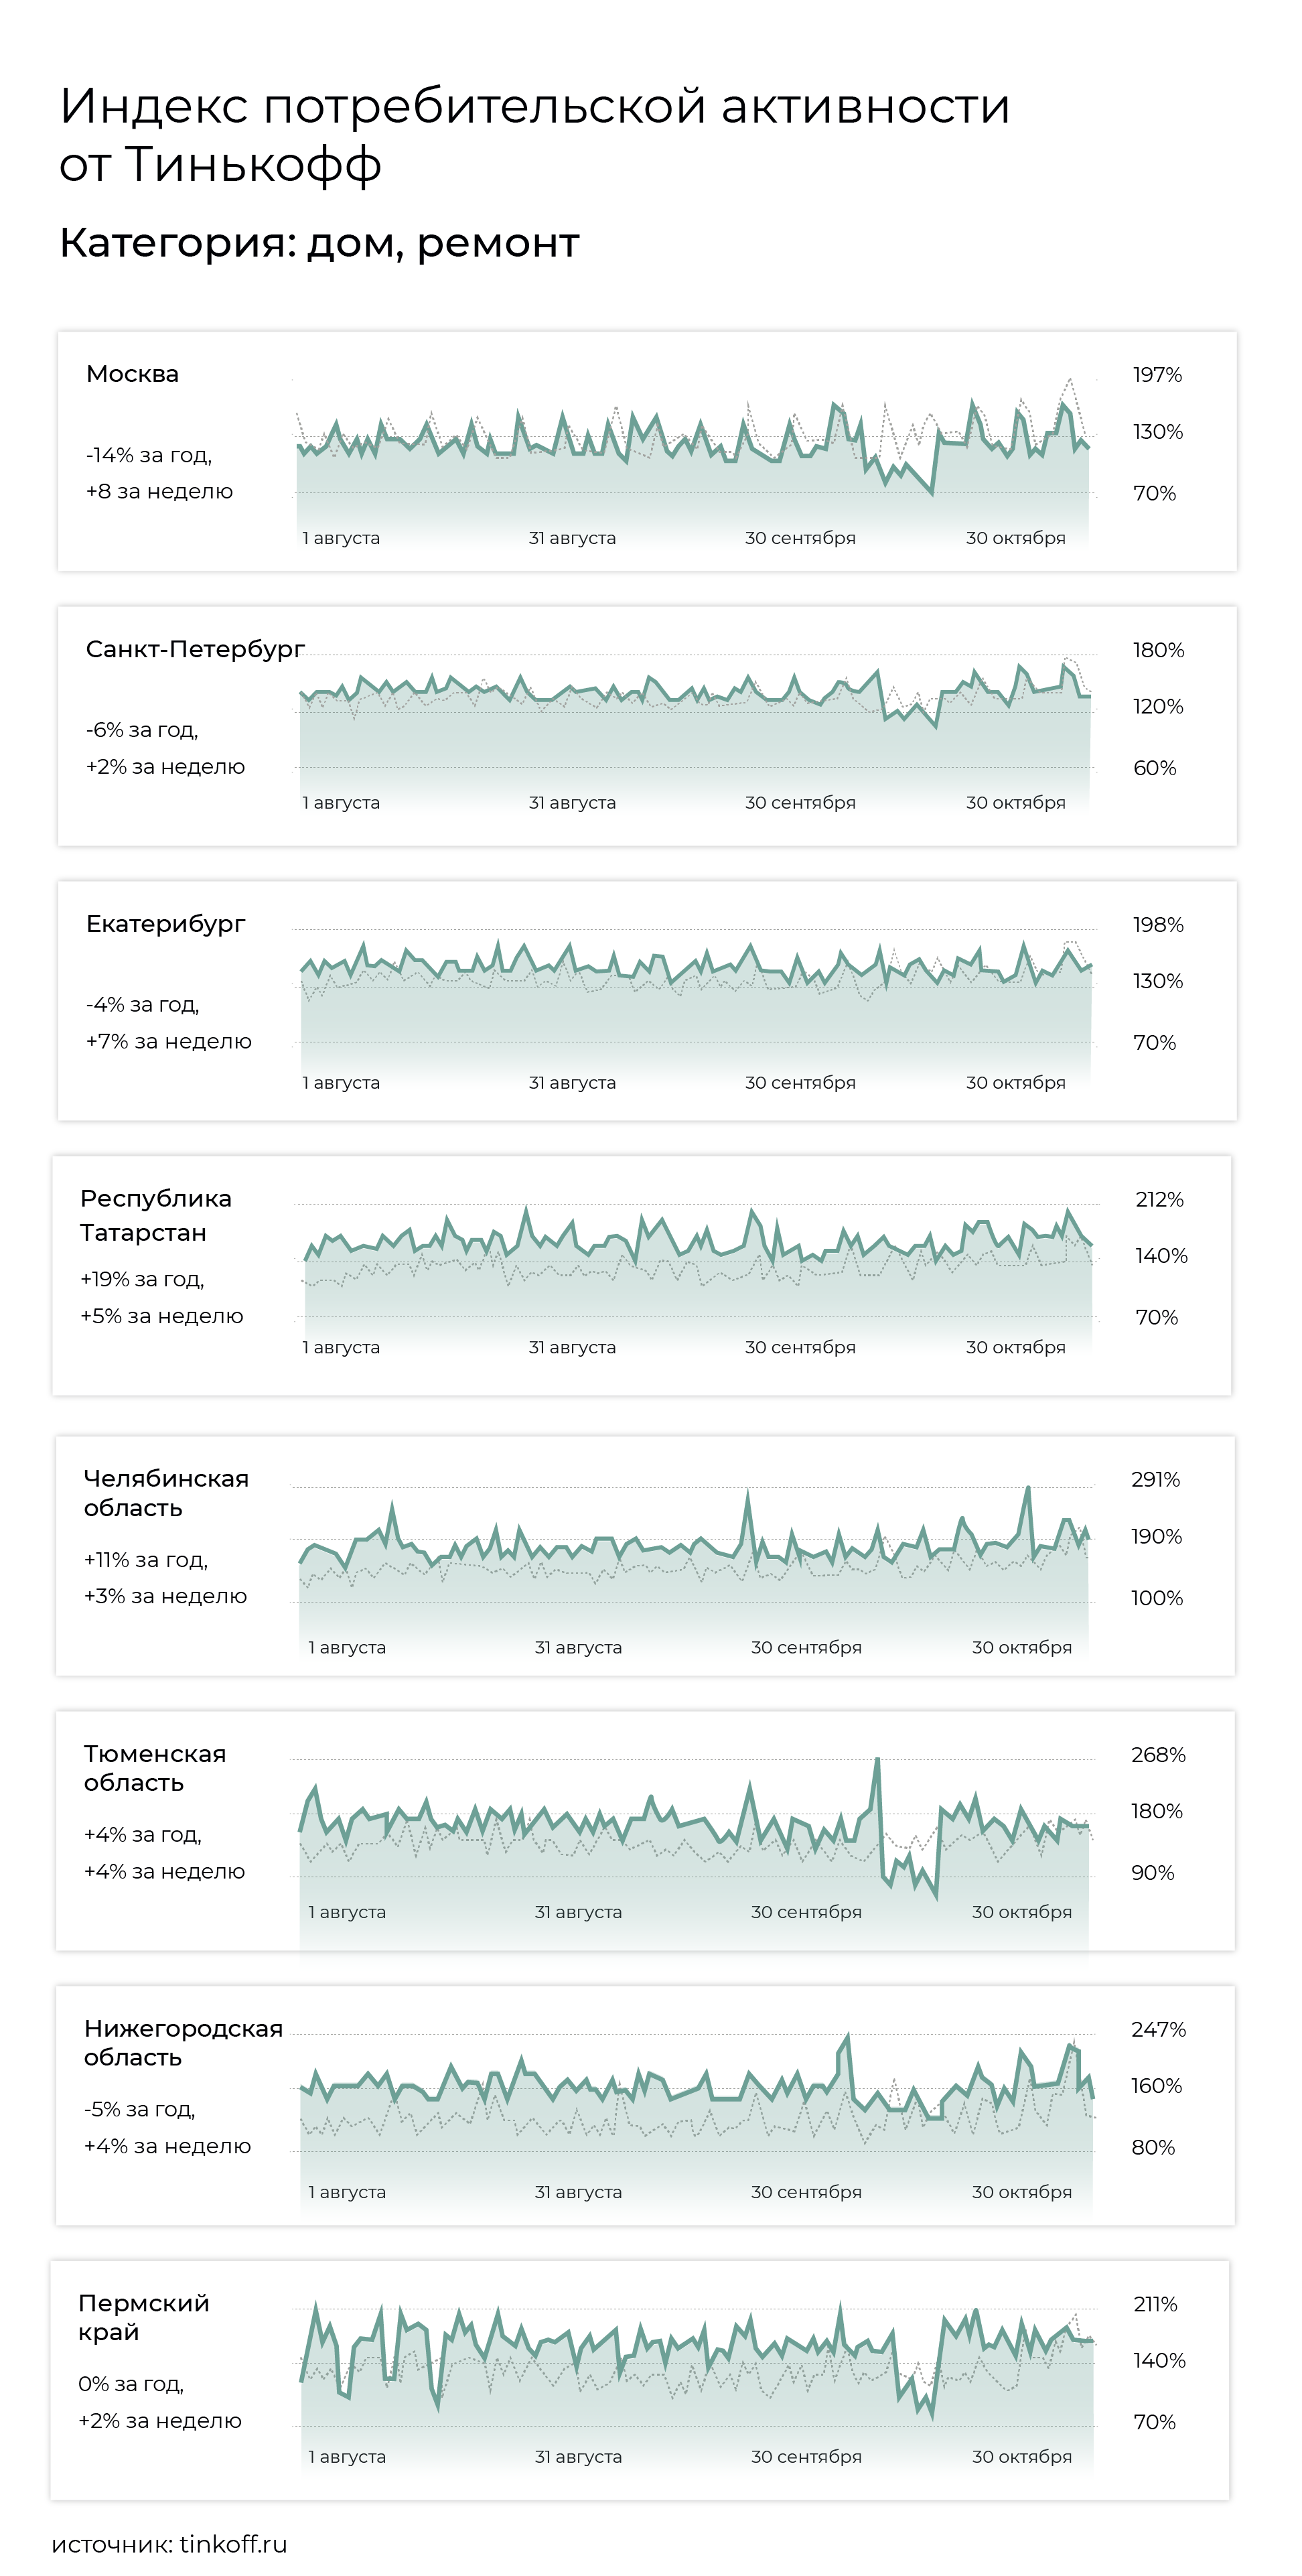Select 31 августа marker in Пермский край chart
The width and height of the screenshot is (1302, 2576).
point(578,2456)
